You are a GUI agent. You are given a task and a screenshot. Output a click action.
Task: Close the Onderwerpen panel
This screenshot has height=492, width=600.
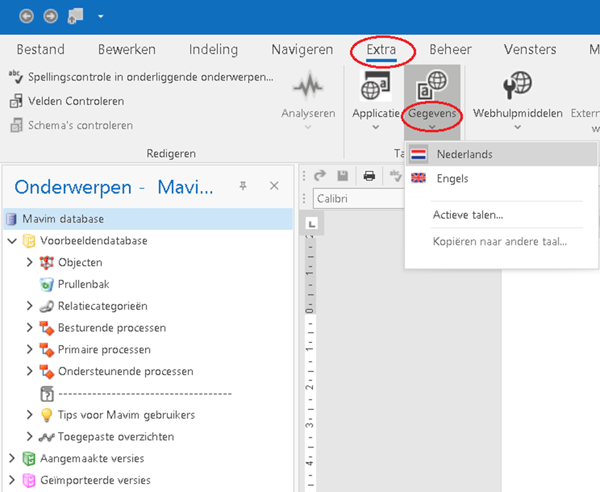(275, 186)
